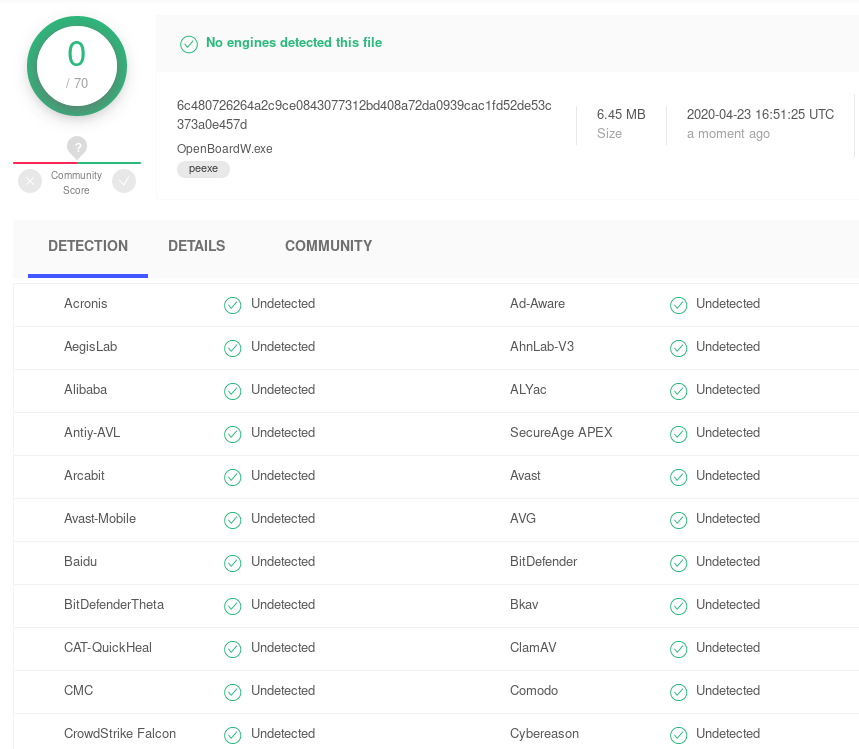Click the BitDefenderTheta result check icon

(233, 606)
